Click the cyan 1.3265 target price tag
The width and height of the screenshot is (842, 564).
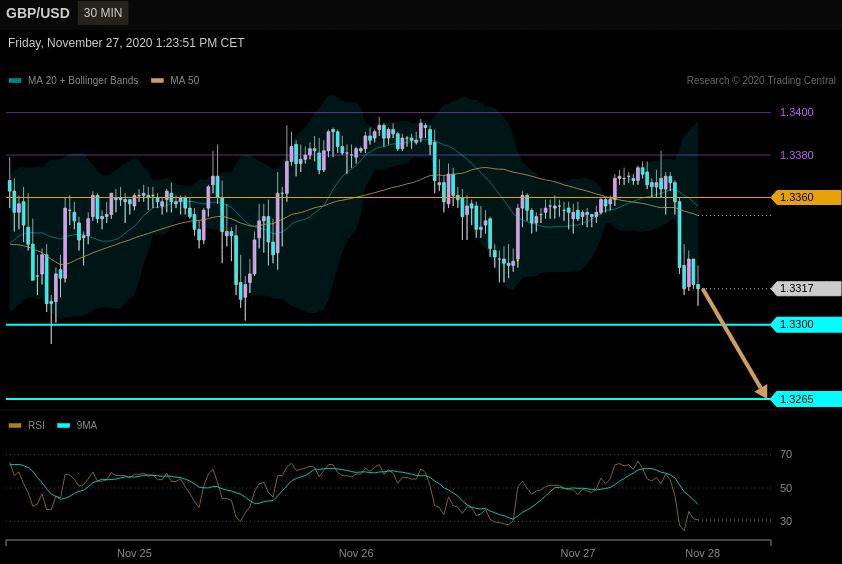click(x=806, y=399)
